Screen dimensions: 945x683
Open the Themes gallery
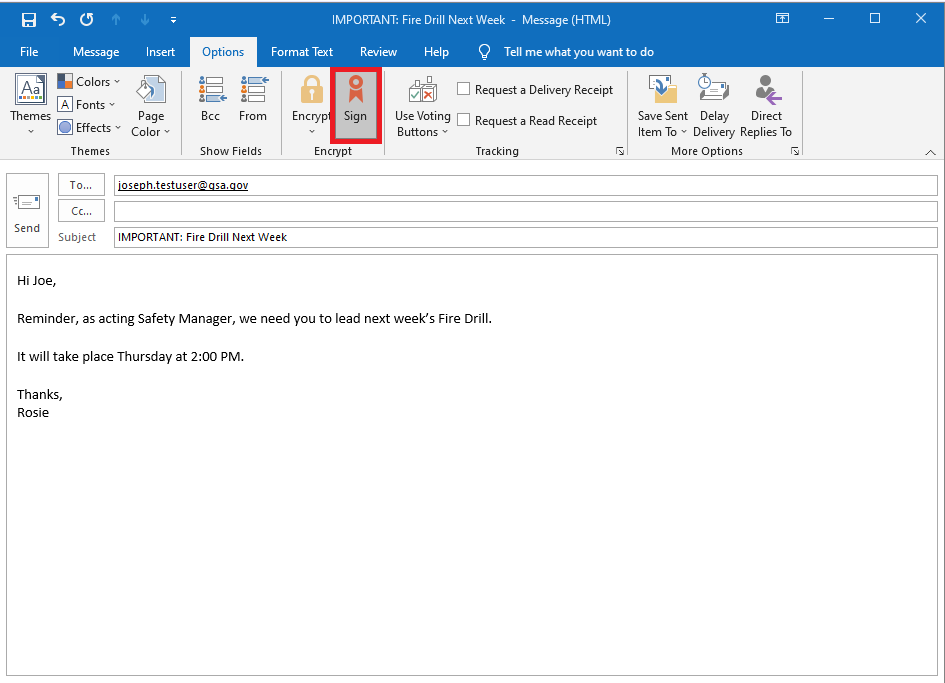click(29, 103)
